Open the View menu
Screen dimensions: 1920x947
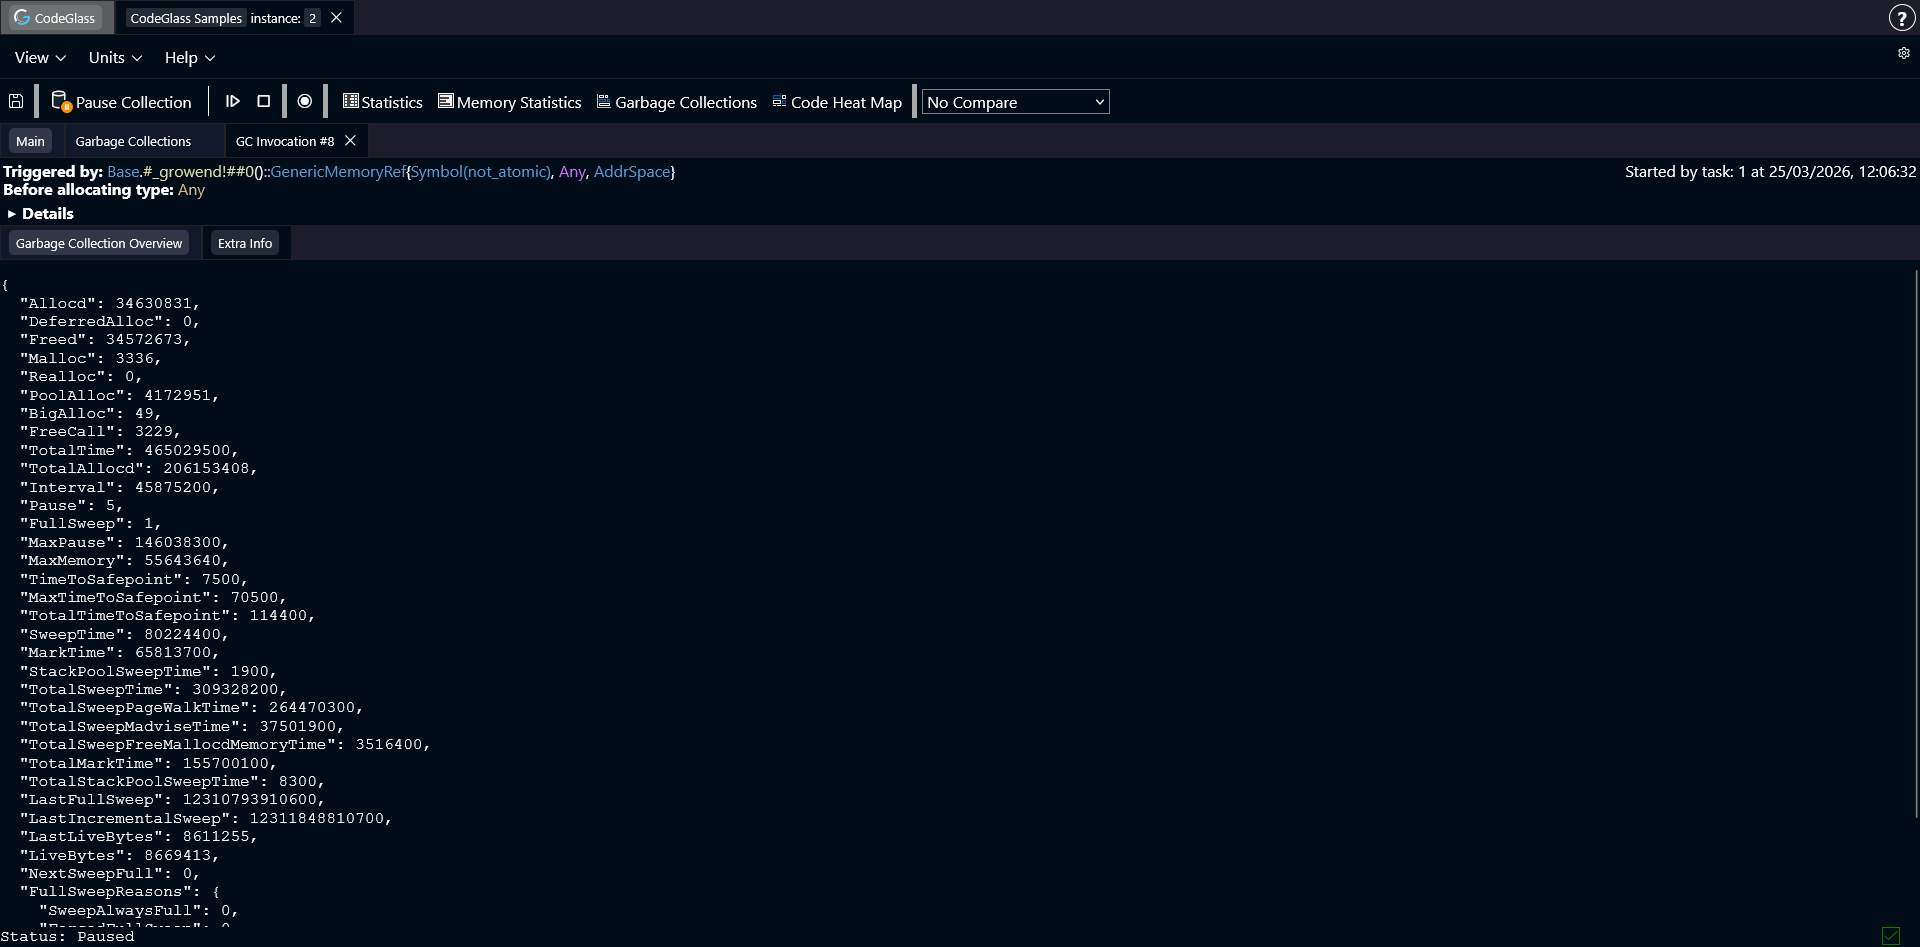pyautogui.click(x=40, y=58)
